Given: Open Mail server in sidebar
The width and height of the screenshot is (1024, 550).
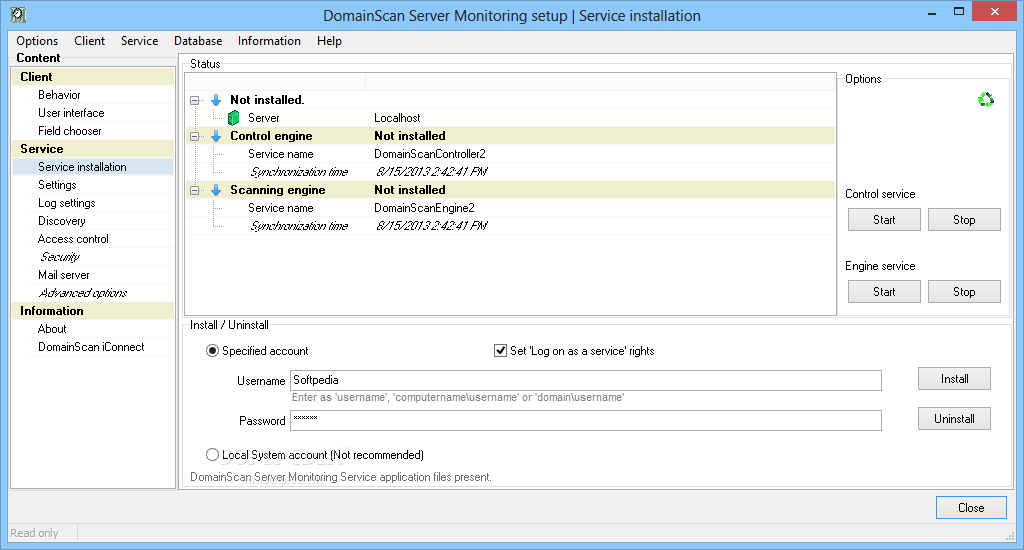Looking at the screenshot, I should [x=64, y=275].
